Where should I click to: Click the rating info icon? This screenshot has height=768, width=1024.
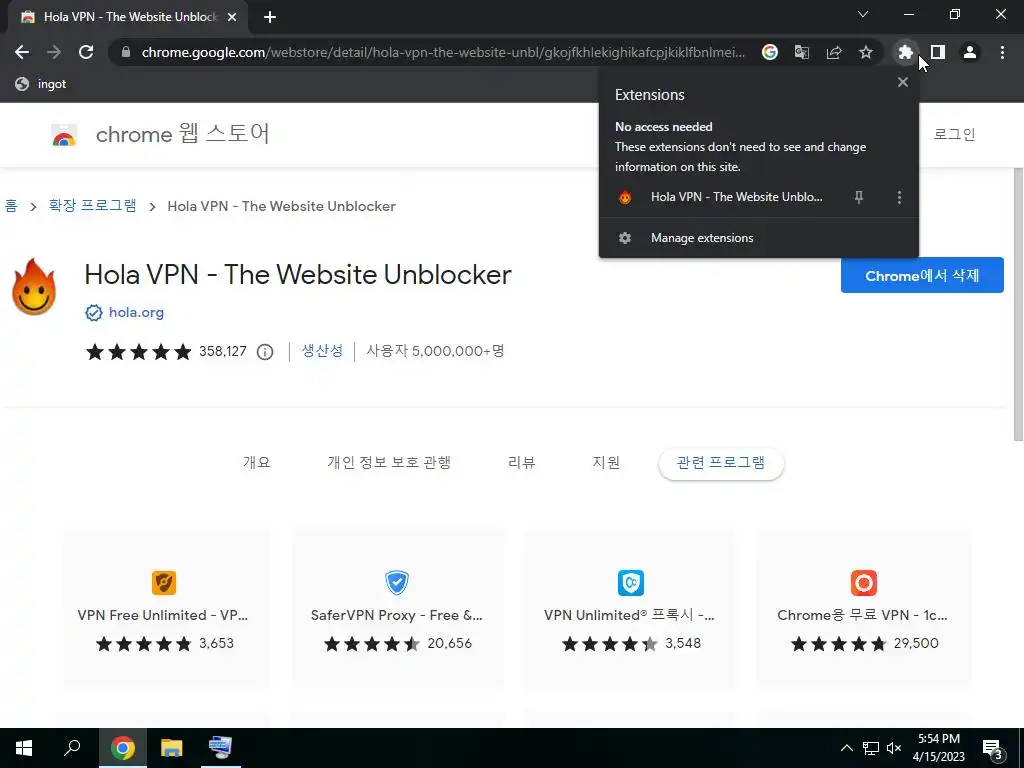click(x=264, y=352)
